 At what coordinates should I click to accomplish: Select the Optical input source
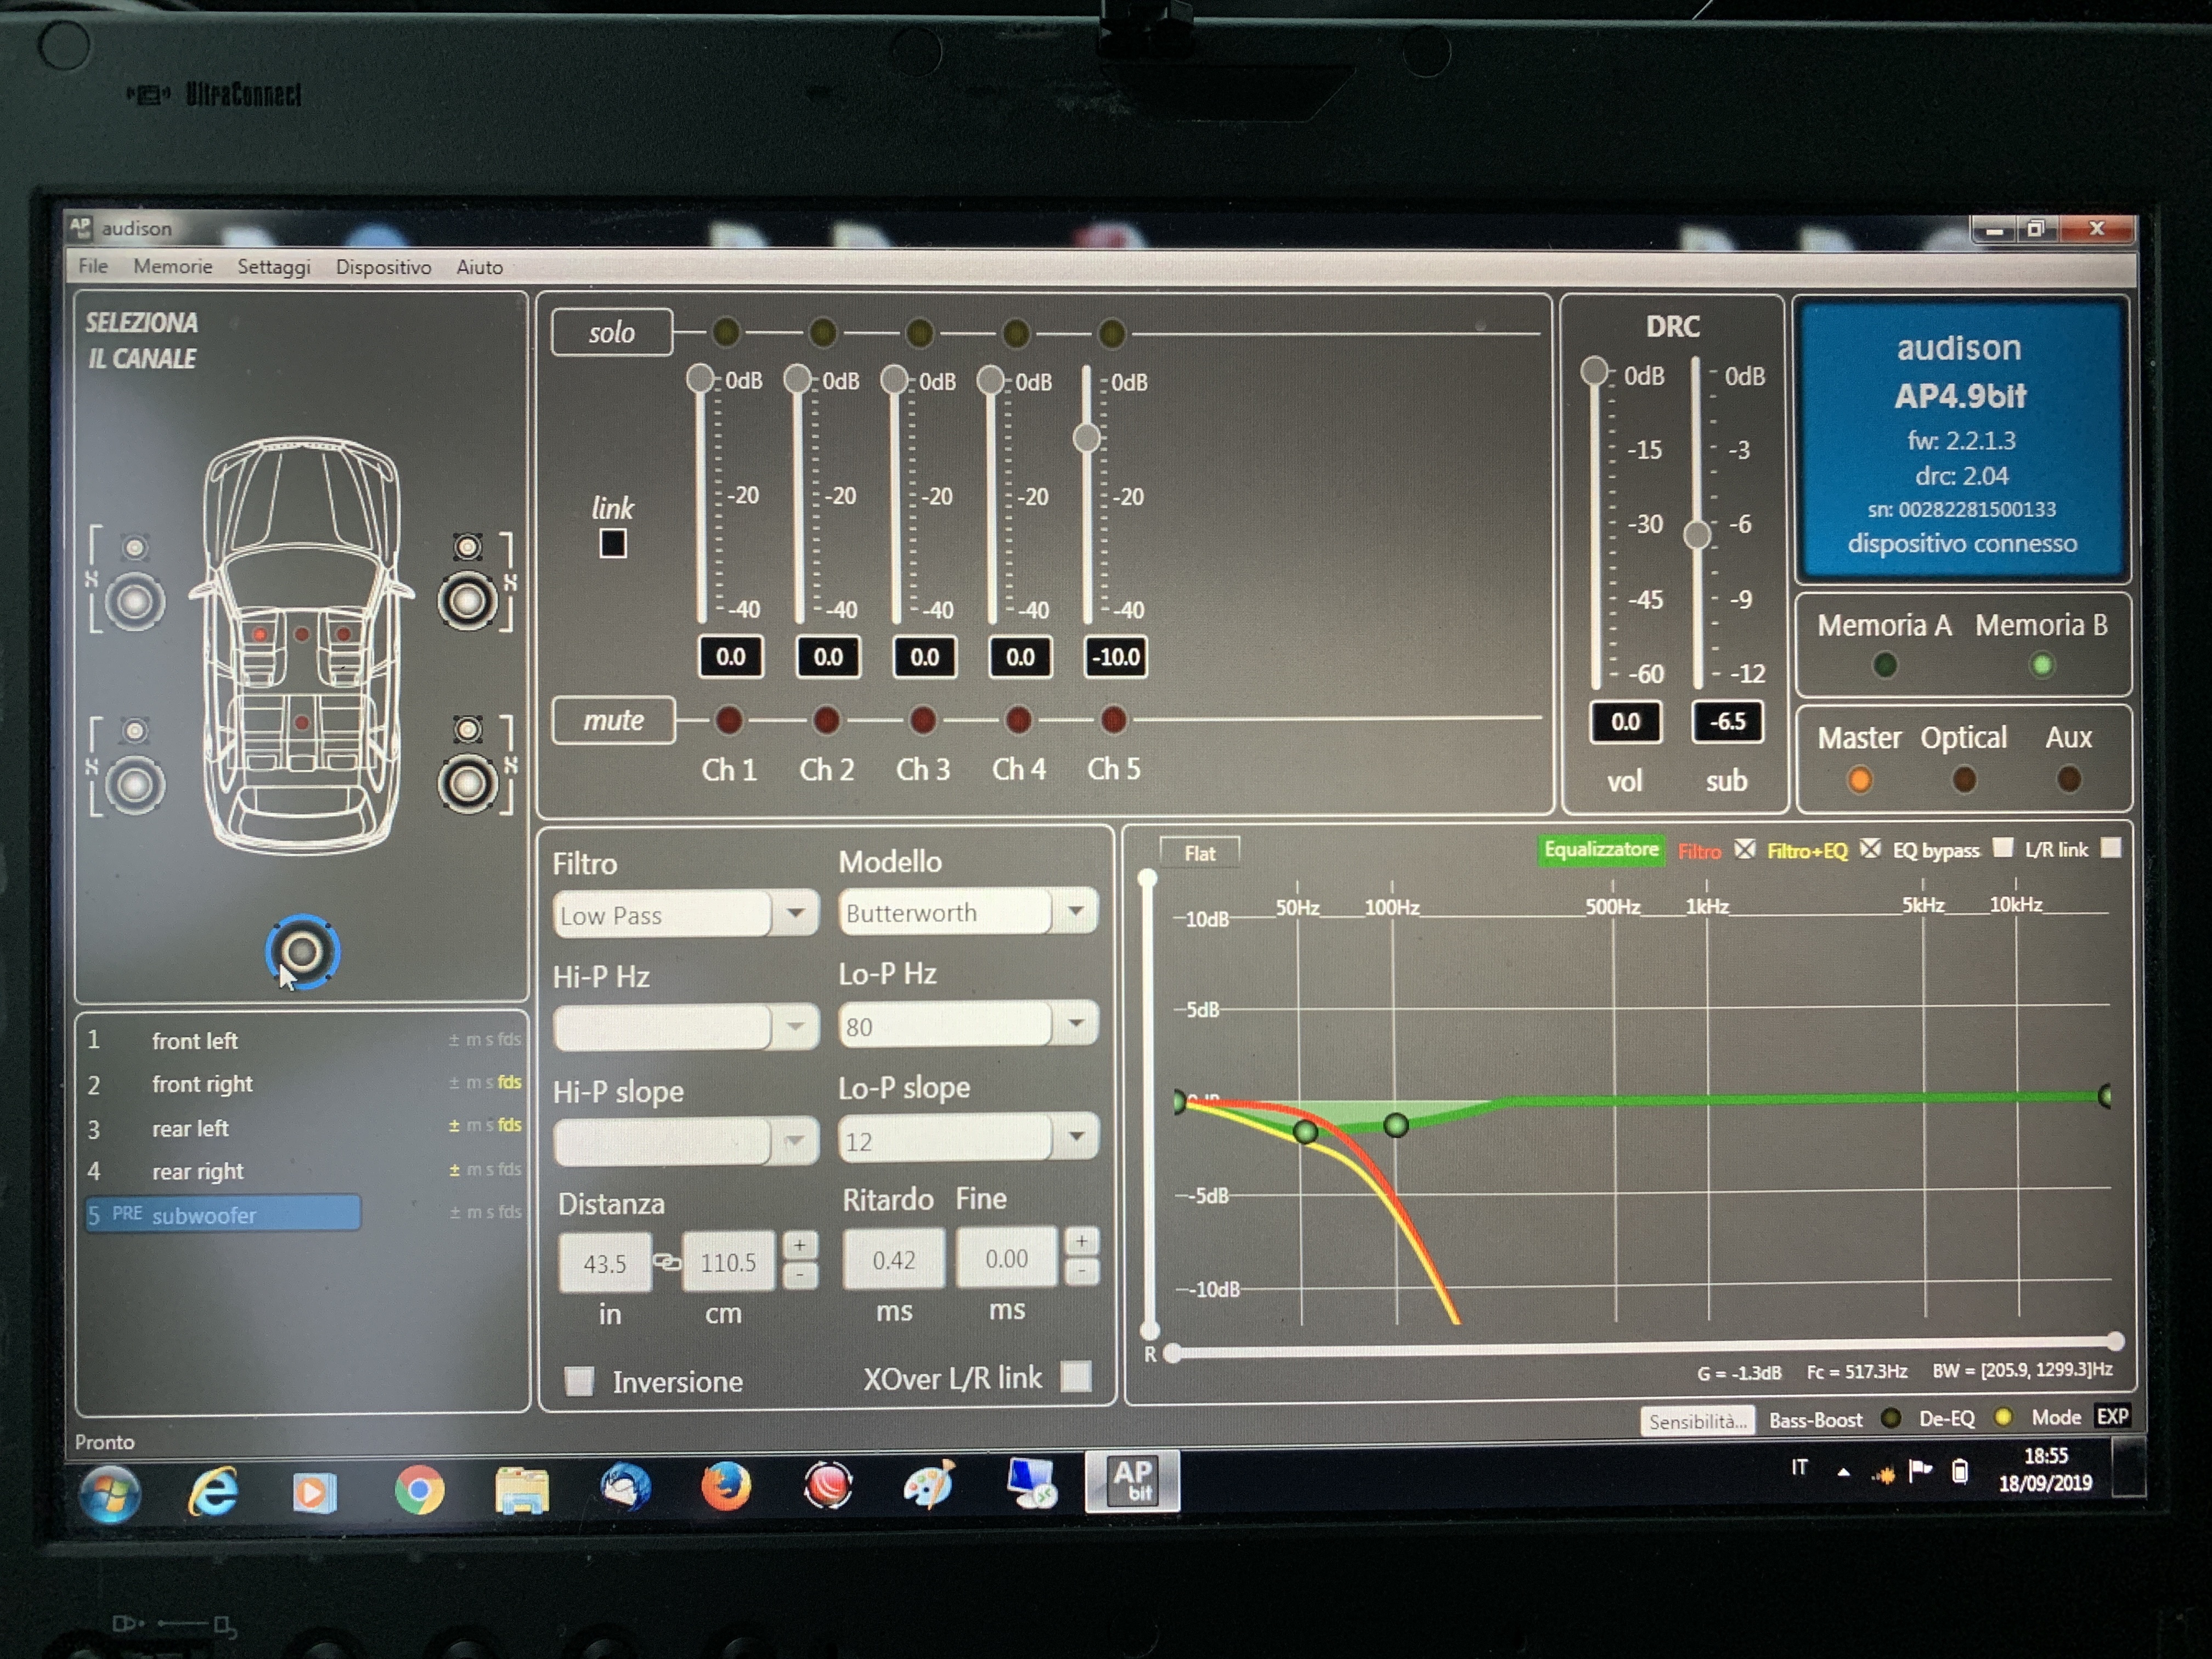pyautogui.click(x=1964, y=779)
